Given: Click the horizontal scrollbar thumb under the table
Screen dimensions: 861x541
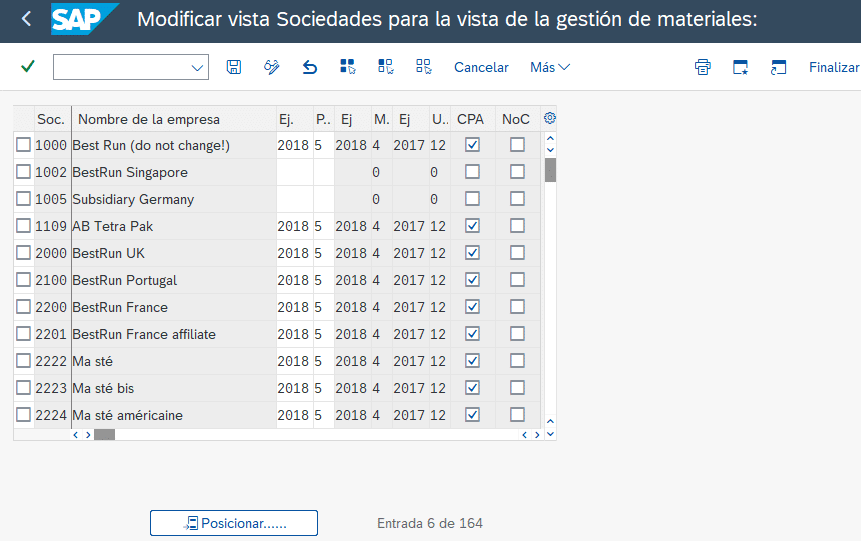Looking at the screenshot, I should (x=104, y=435).
